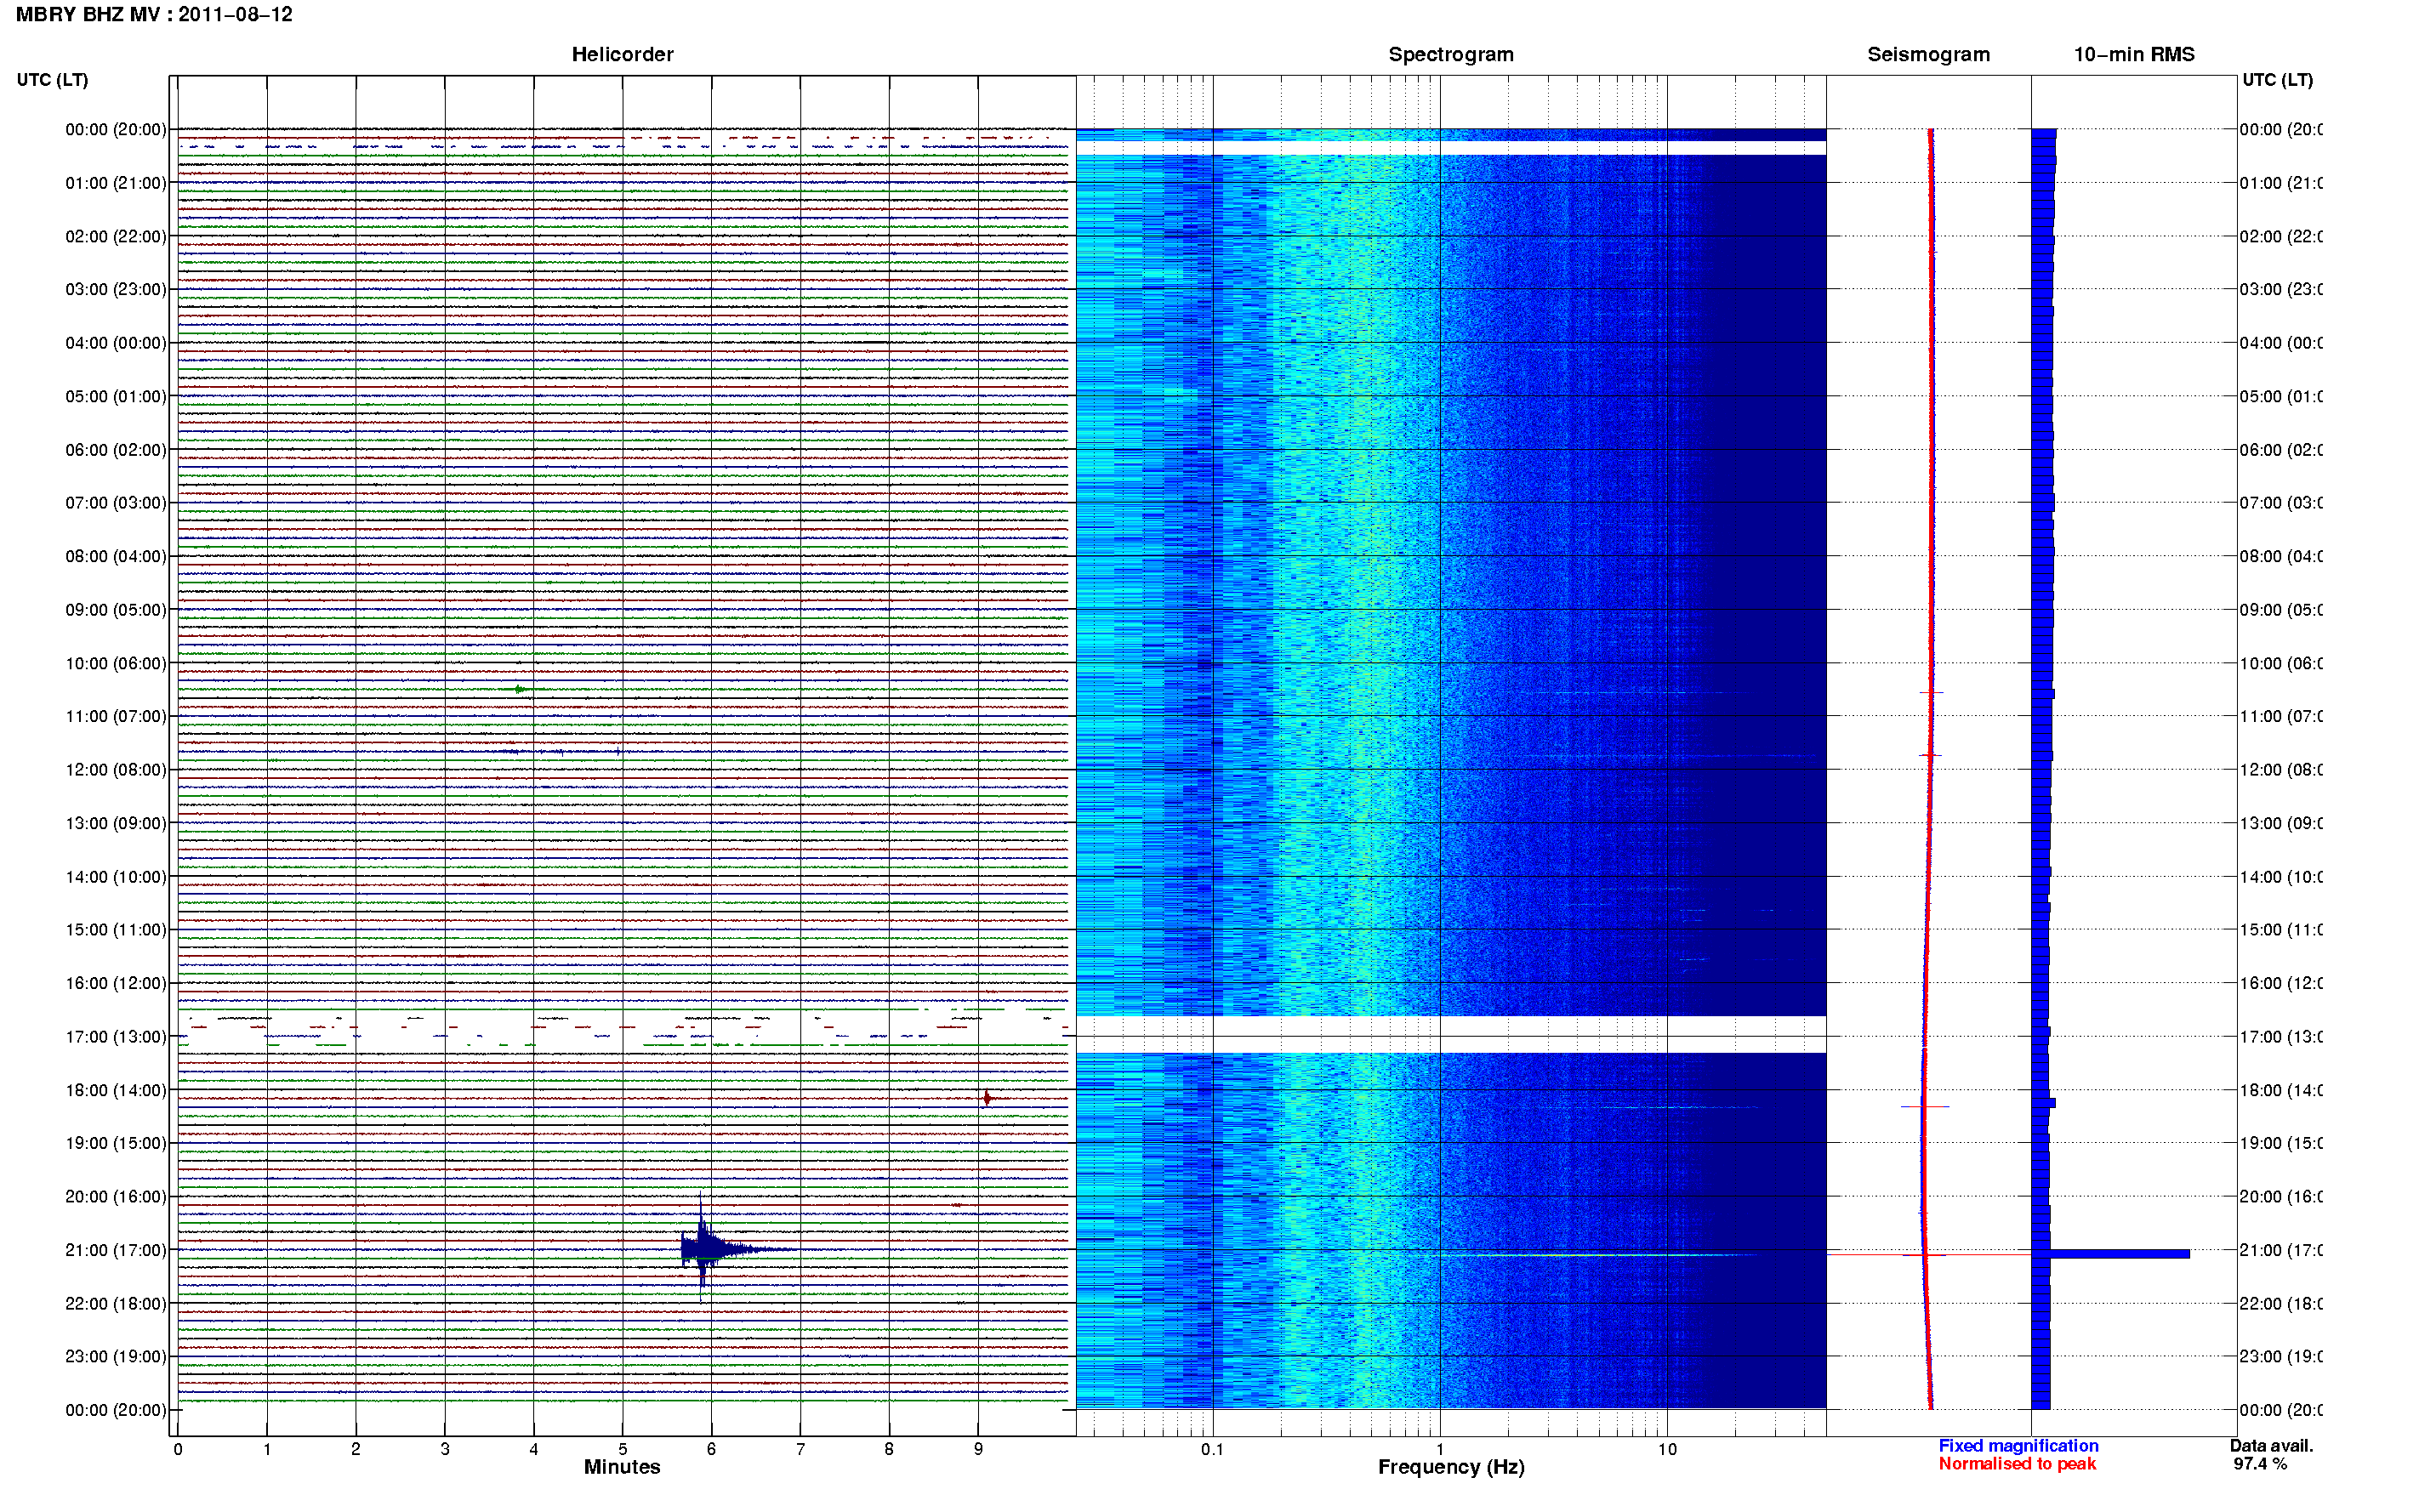
Task: Click the left time label 11:00 (07:00)
Action: (116, 717)
